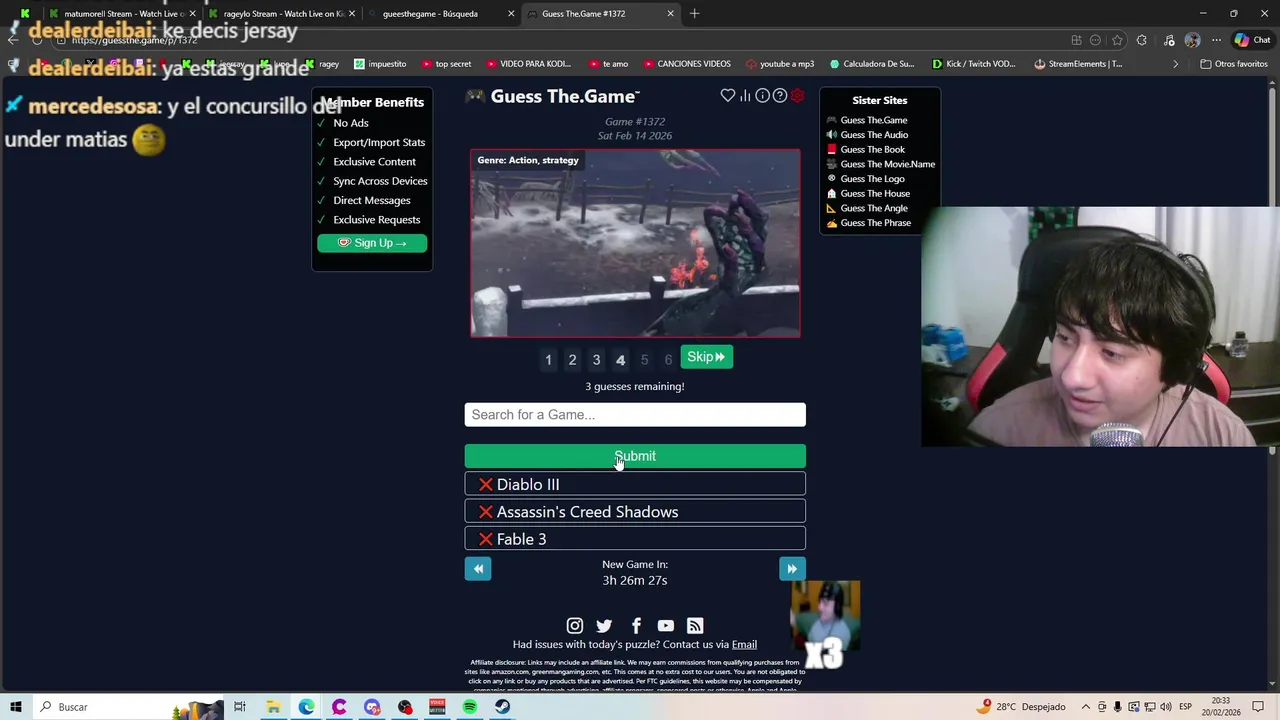Open browser settings ellipsis menu
The width and height of the screenshot is (1280, 720).
click(x=1216, y=40)
